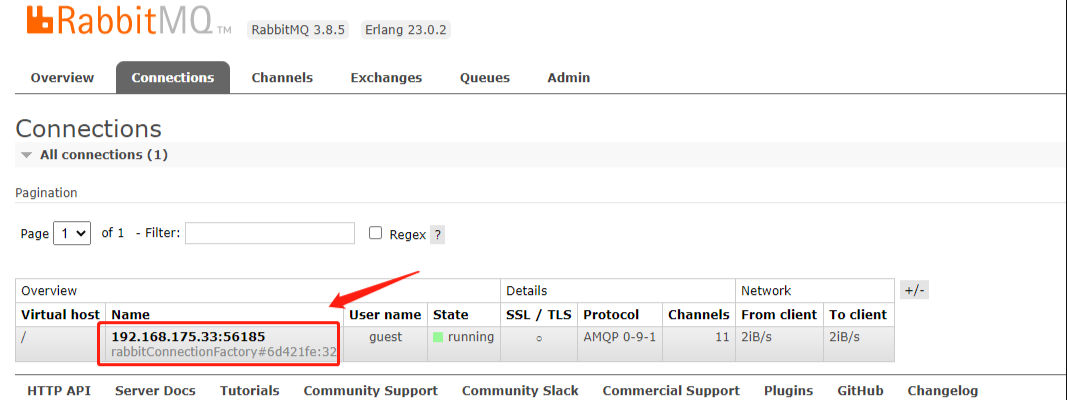This screenshot has width=1067, height=400.
Task: Focus the Filter input field
Action: pos(270,233)
